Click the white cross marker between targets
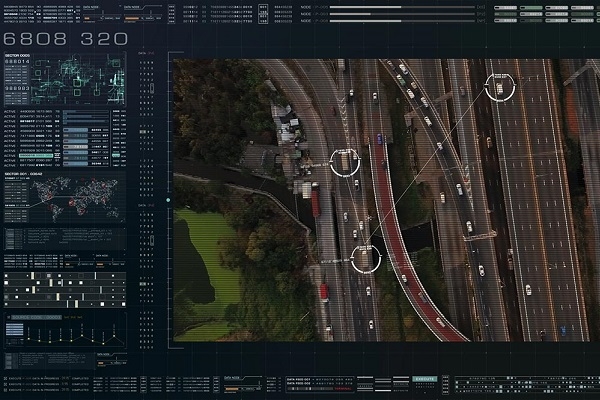 point(368,217)
